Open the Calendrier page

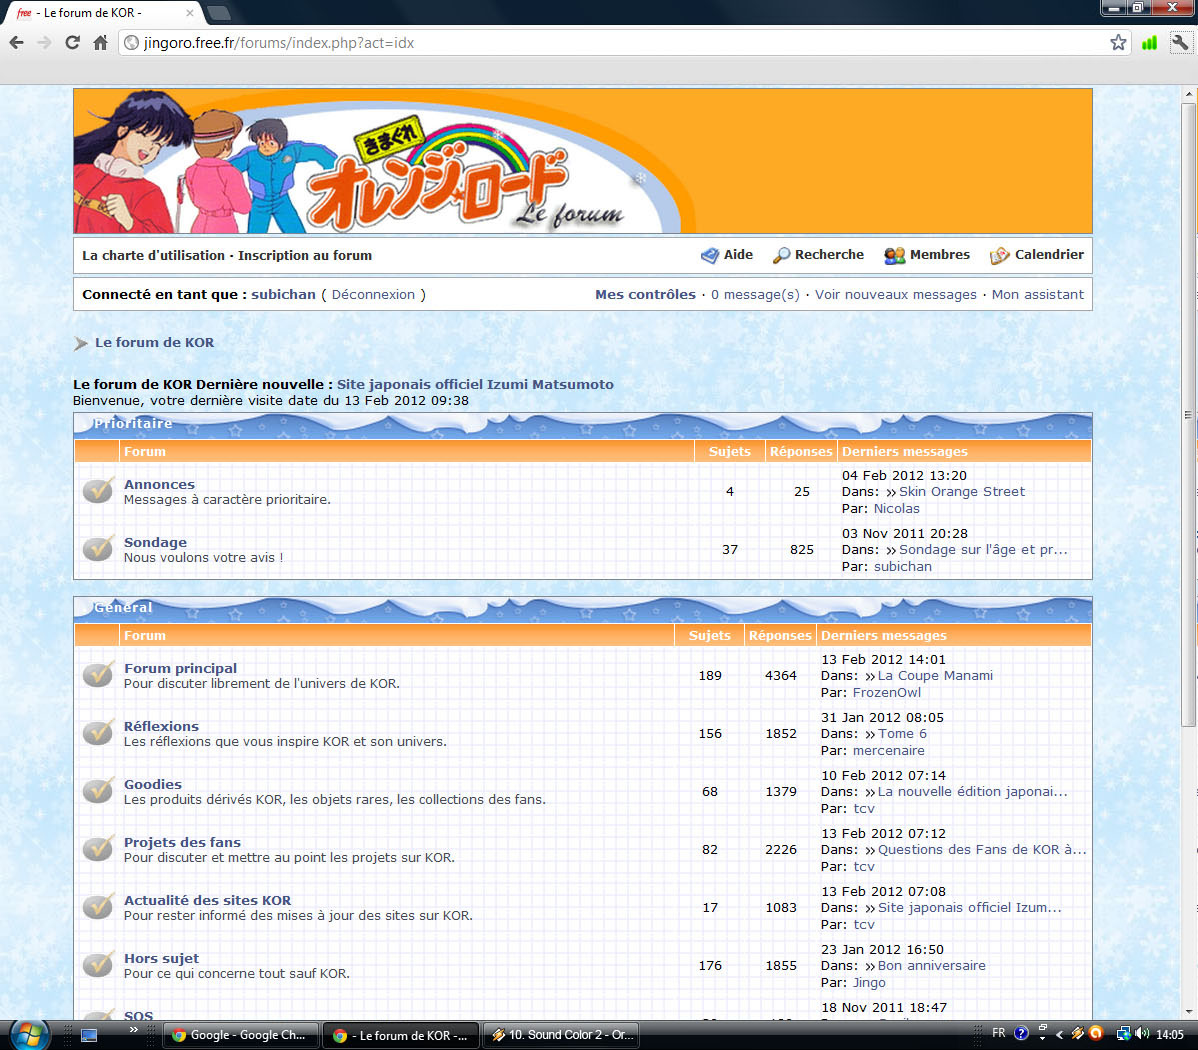pos(1037,255)
